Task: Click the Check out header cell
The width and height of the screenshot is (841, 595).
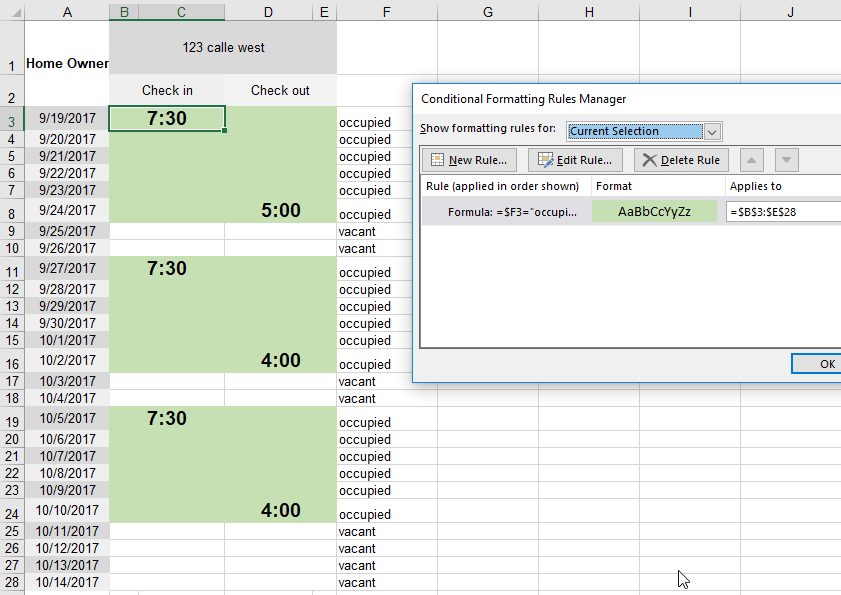Action: coord(280,90)
